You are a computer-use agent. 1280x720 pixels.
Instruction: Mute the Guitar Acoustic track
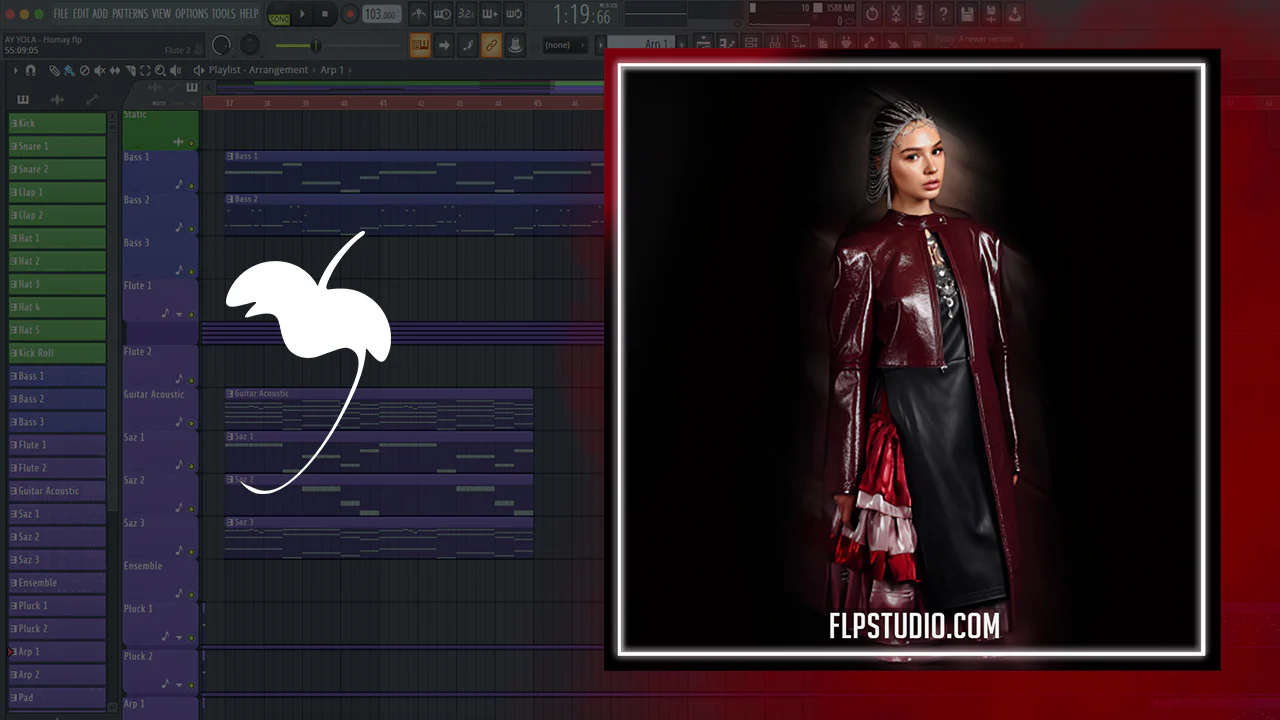pyautogui.click(x=191, y=425)
